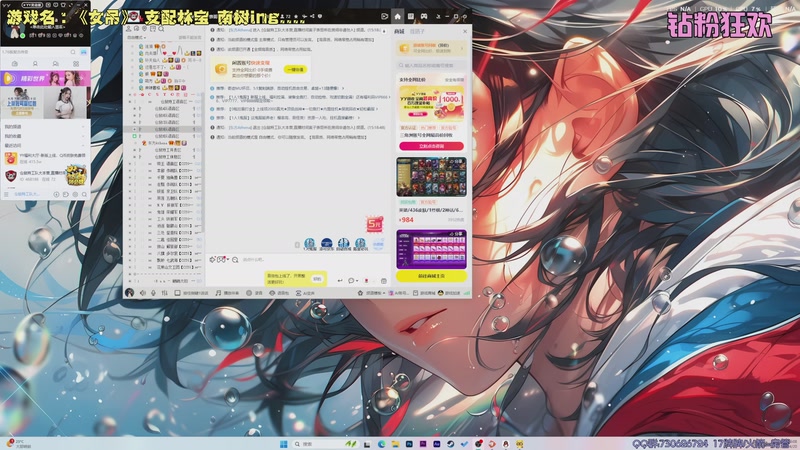
Task: Click the record circle button in channel bottom bar
Action: coord(255,293)
